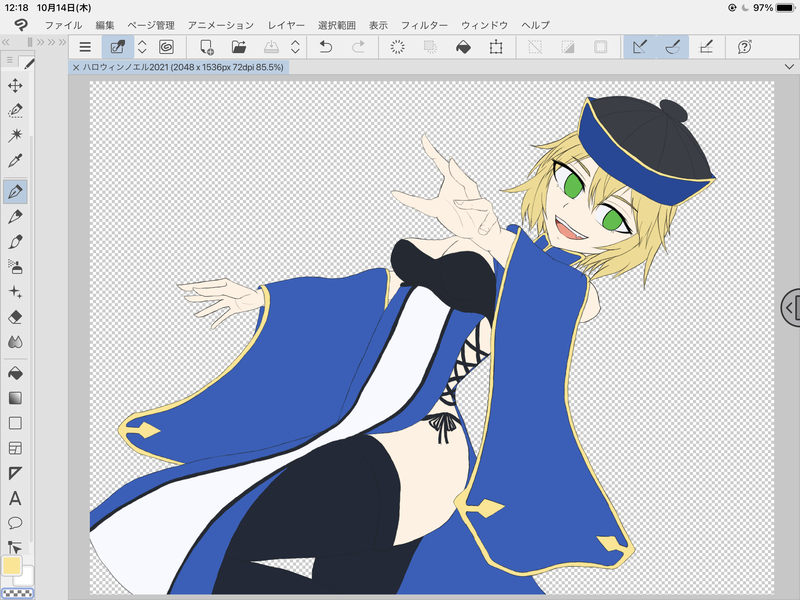Select the Figure rectangle tool
The image size is (800, 600).
pos(15,423)
